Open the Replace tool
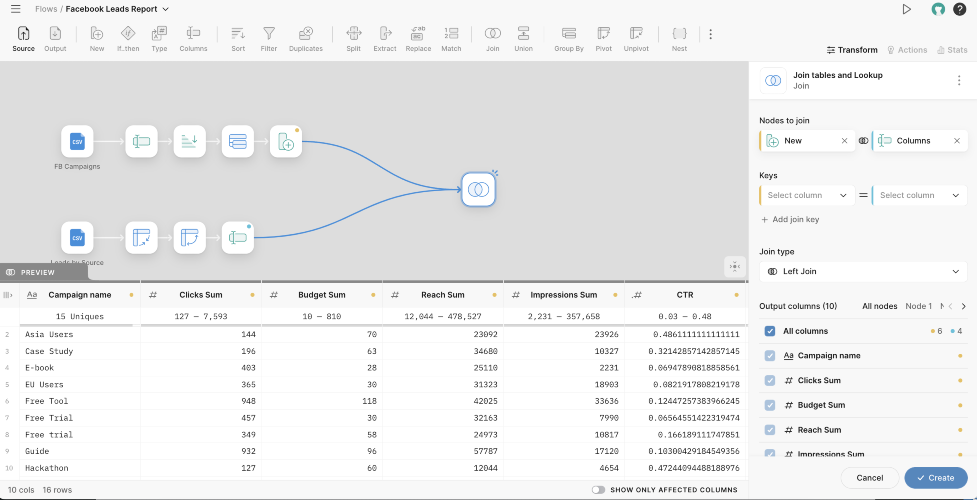This screenshot has width=977, height=500. tap(418, 39)
